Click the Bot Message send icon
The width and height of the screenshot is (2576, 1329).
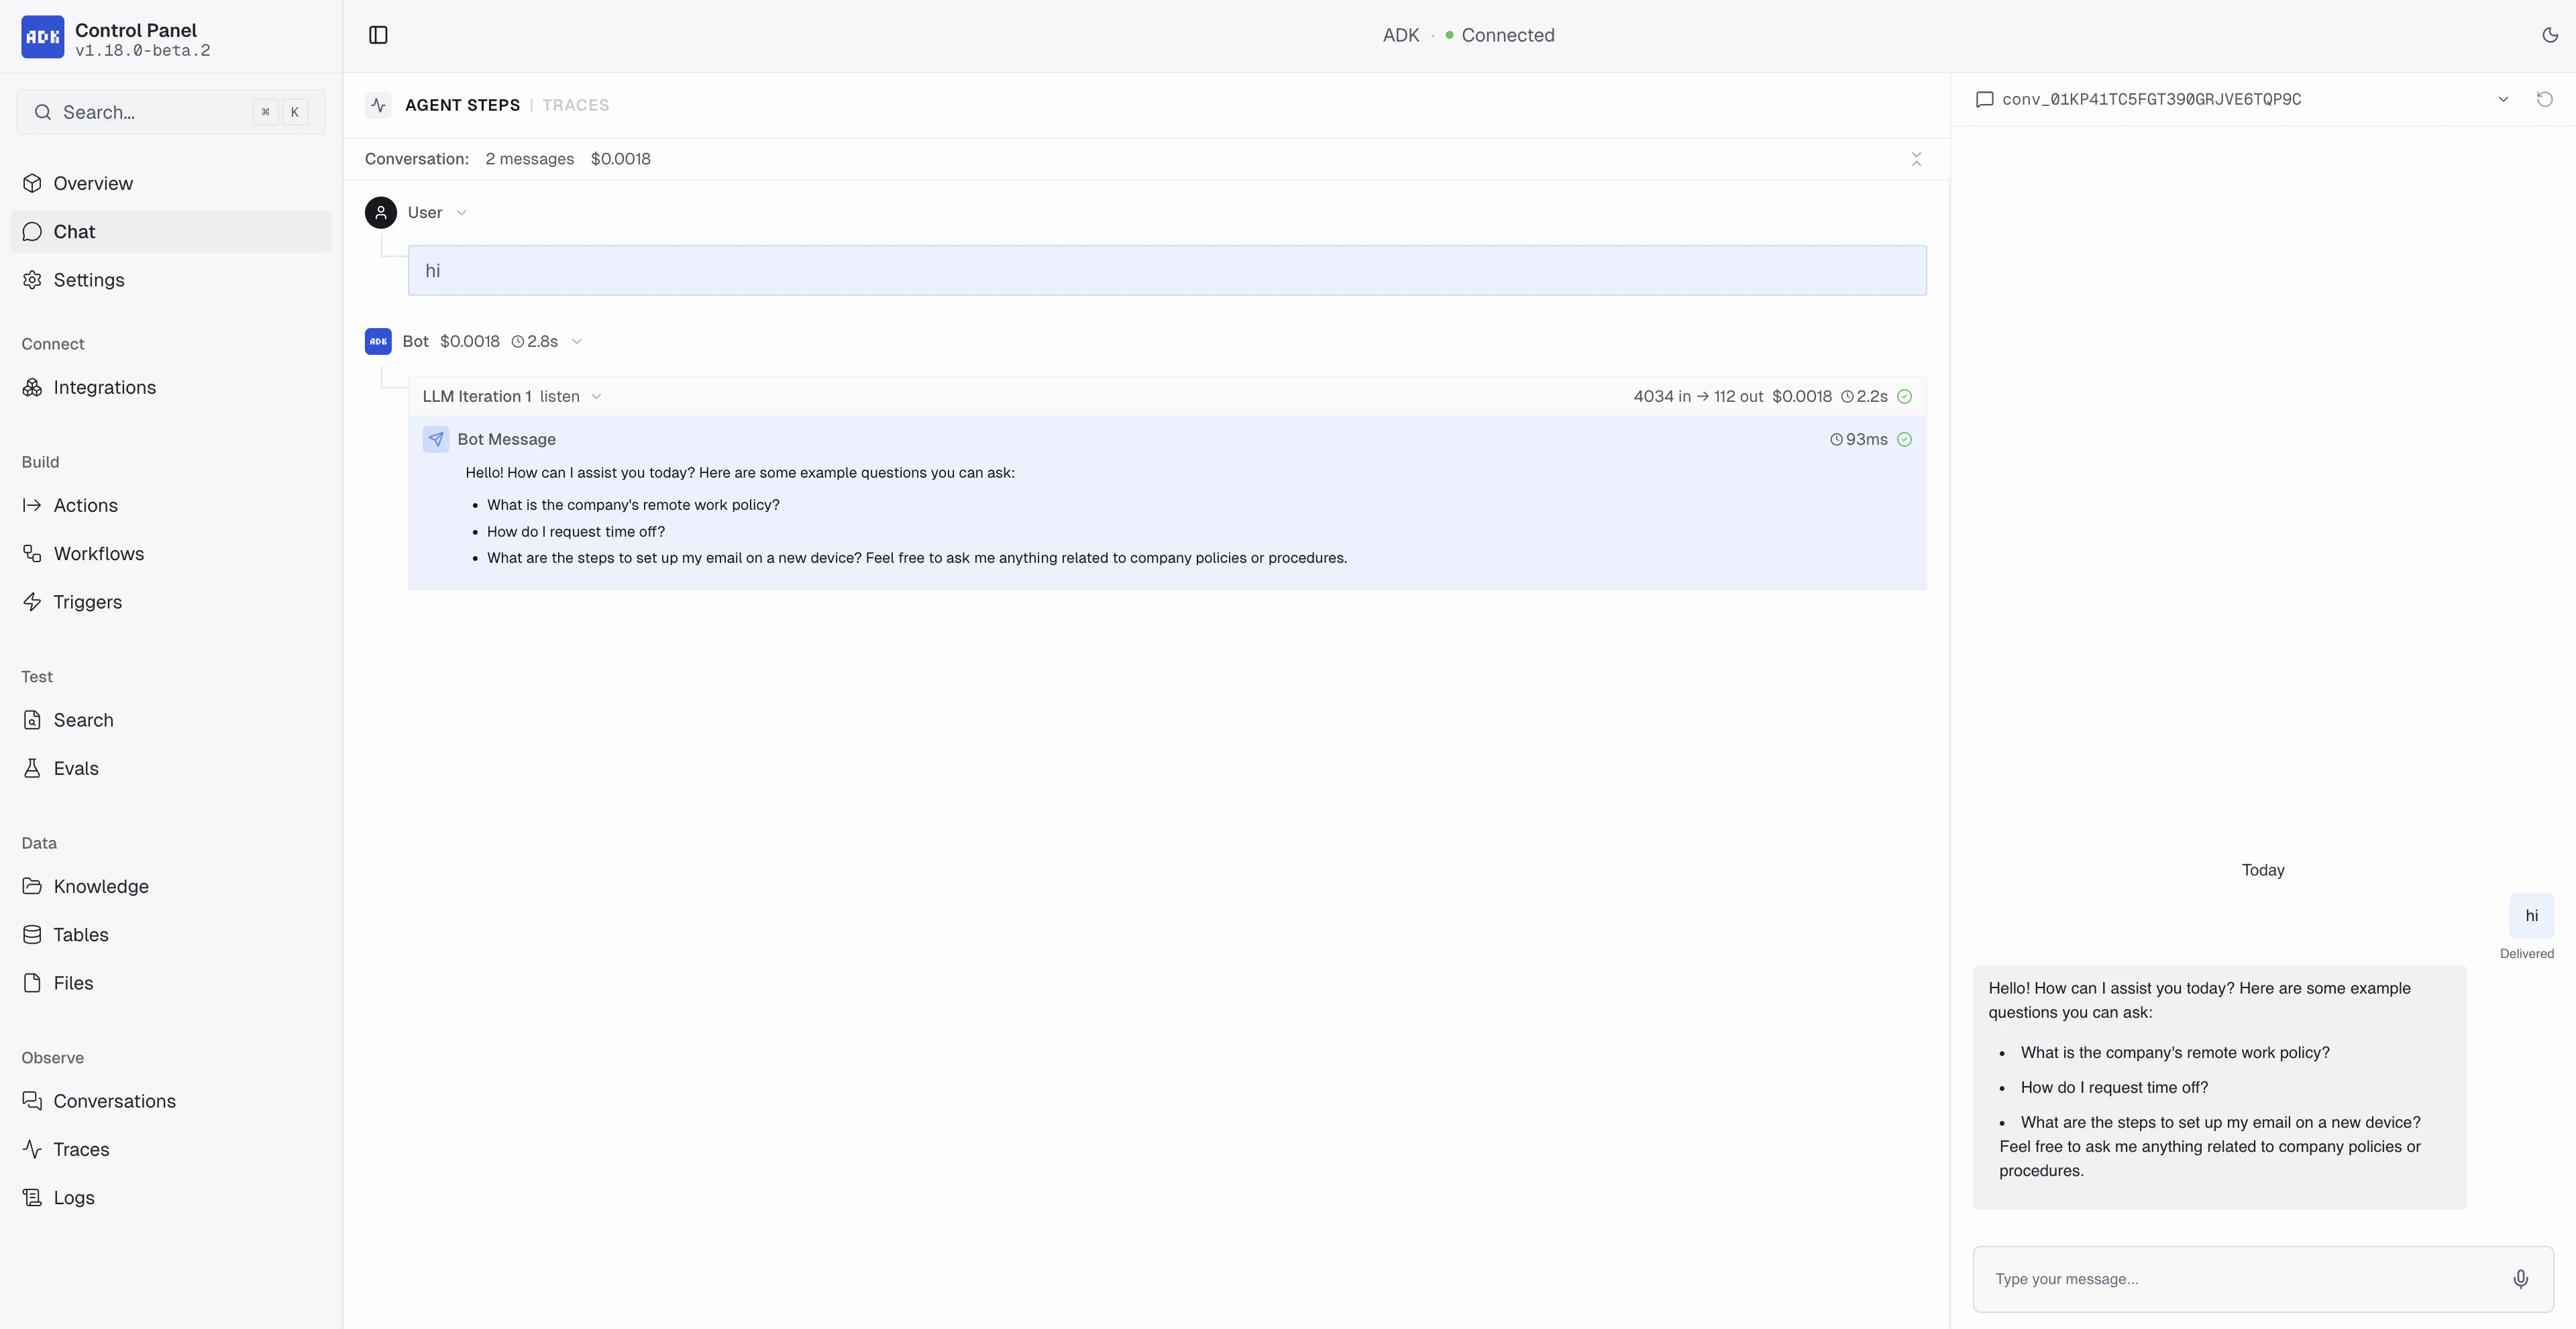pos(436,439)
